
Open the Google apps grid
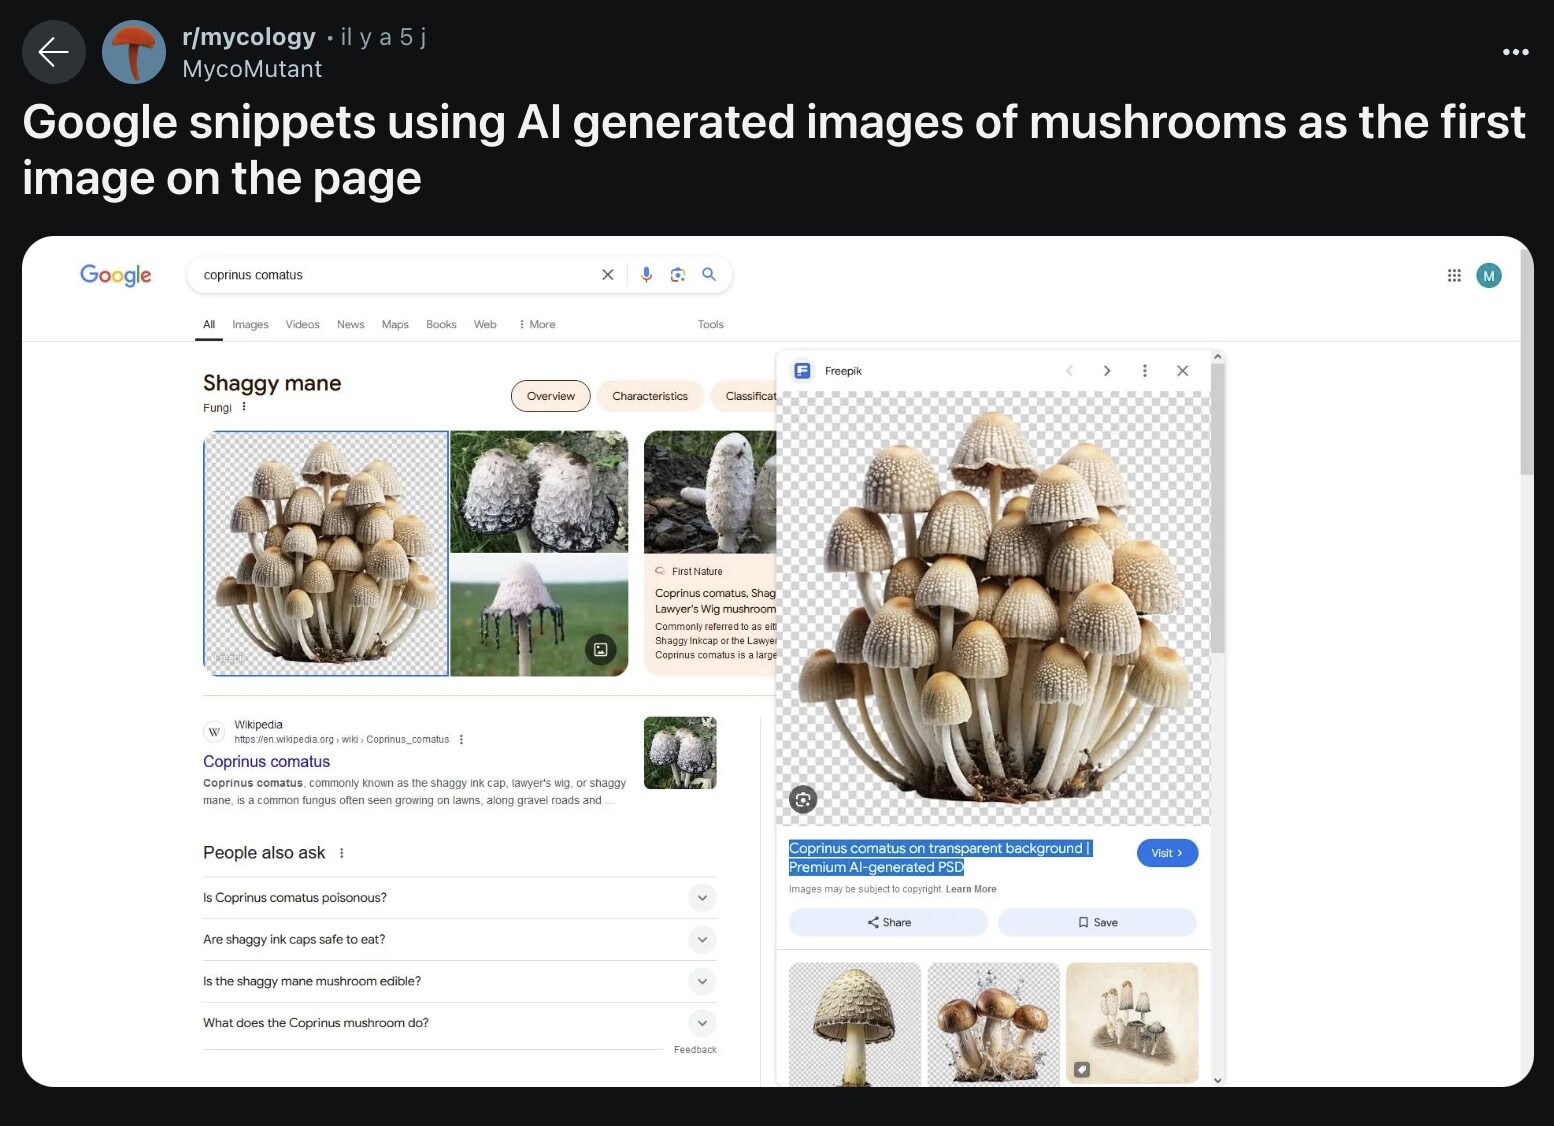1454,276
